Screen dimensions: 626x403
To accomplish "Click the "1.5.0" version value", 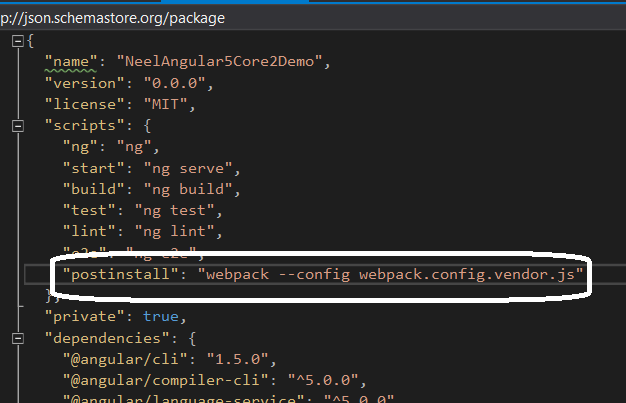I will coord(238,360).
